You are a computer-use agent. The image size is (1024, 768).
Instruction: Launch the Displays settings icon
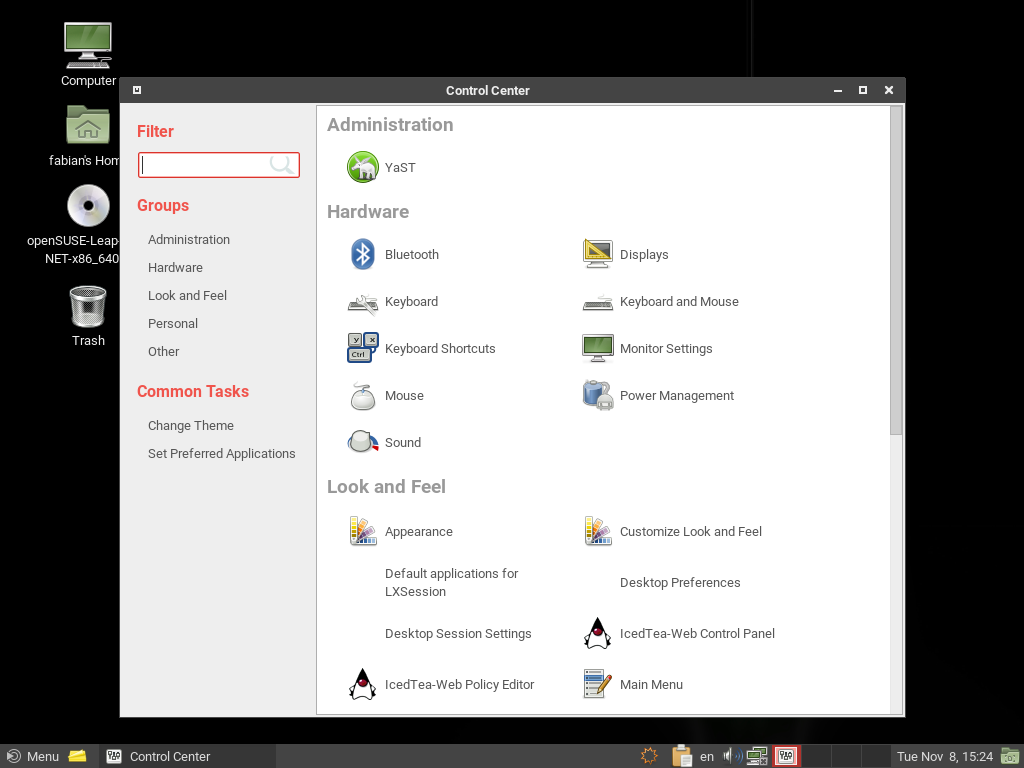(598, 254)
